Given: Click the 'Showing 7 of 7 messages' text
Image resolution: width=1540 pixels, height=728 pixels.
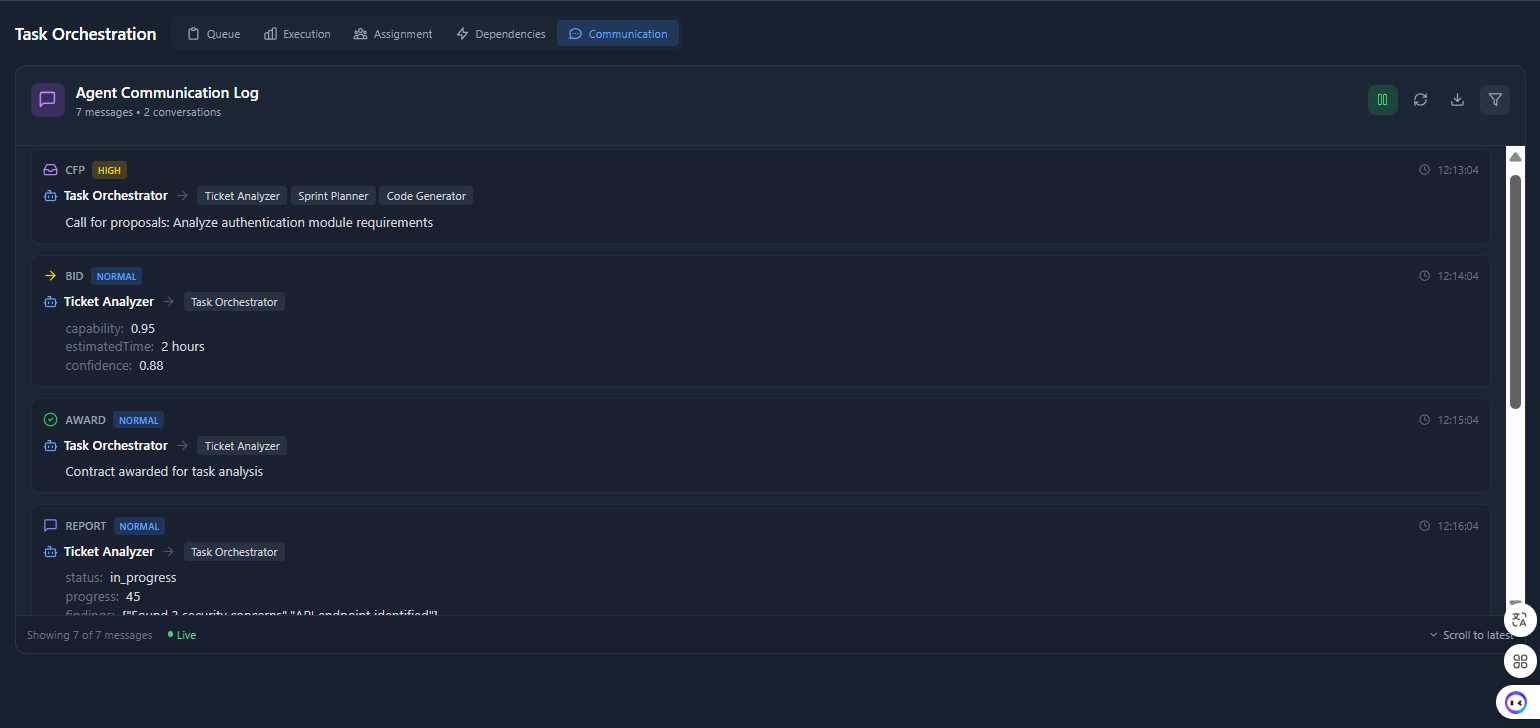Looking at the screenshot, I should pyautogui.click(x=90, y=635).
